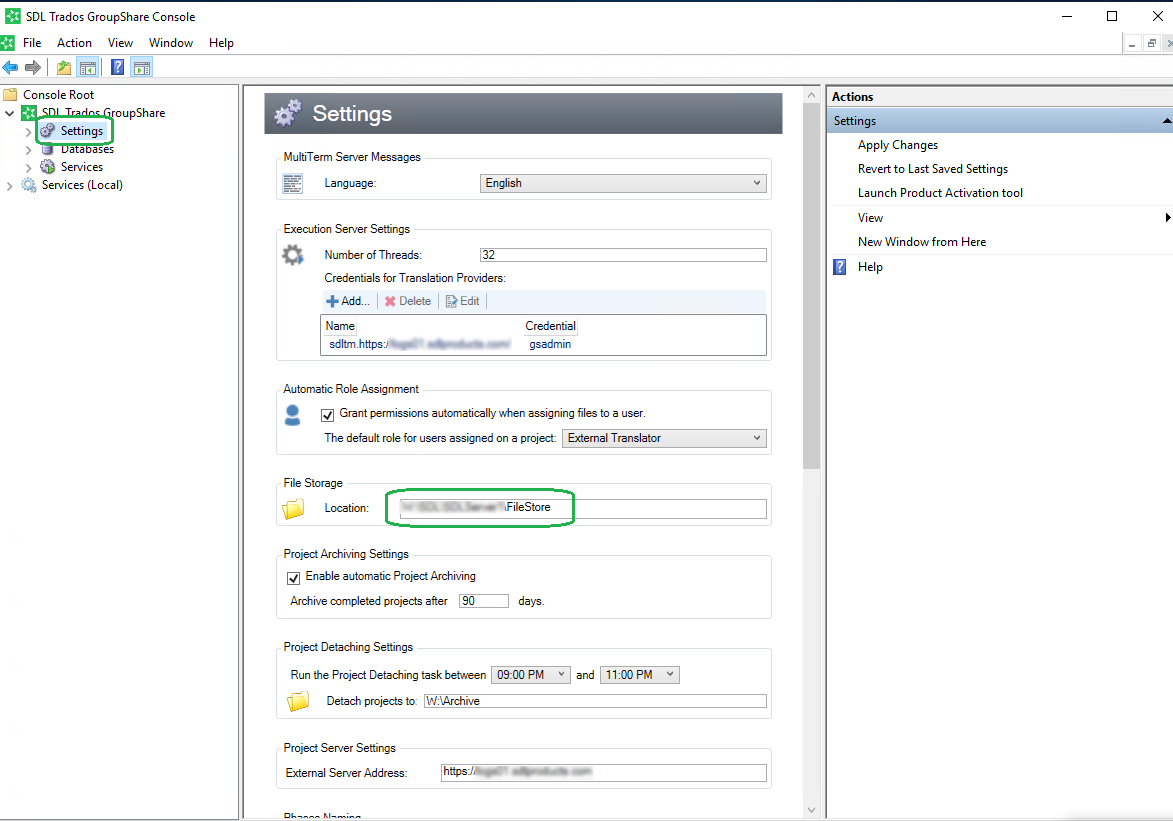Click the File Storage folder icon
This screenshot has width=1173, height=821.
pyautogui.click(x=293, y=509)
